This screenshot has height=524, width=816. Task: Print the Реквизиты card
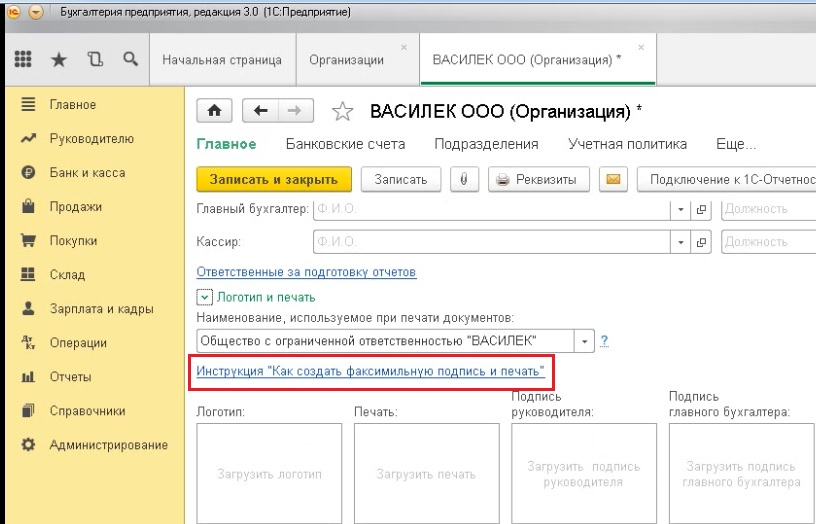[x=539, y=180]
